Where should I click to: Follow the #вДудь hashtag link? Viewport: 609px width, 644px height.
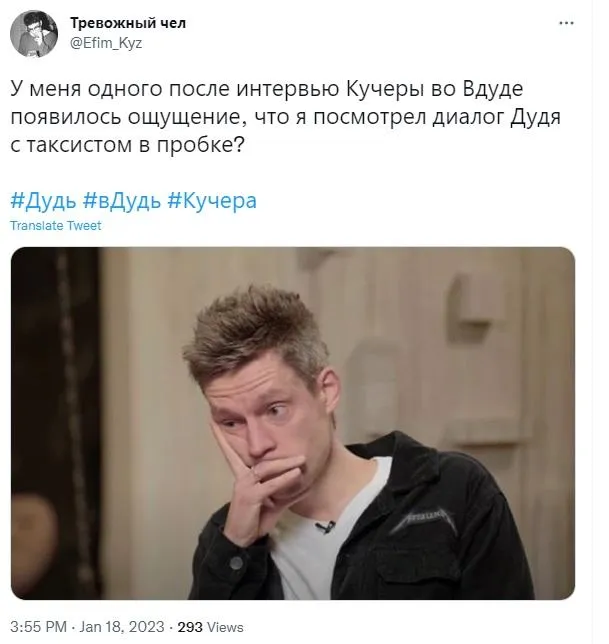click(122, 201)
